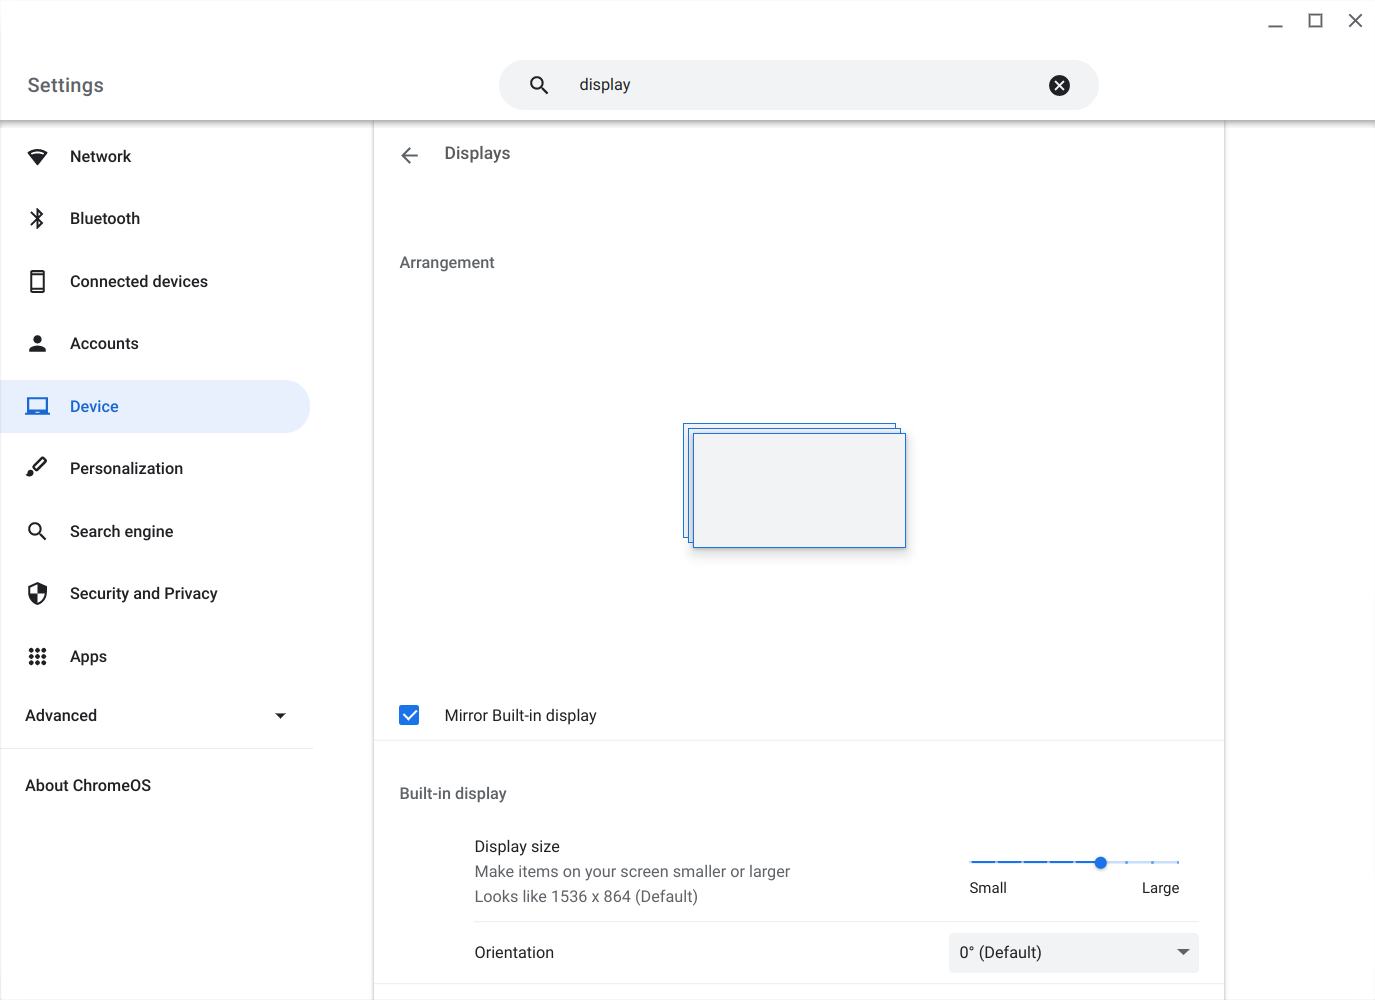
Task: Click the Network wifi icon in sidebar
Action: [37, 157]
